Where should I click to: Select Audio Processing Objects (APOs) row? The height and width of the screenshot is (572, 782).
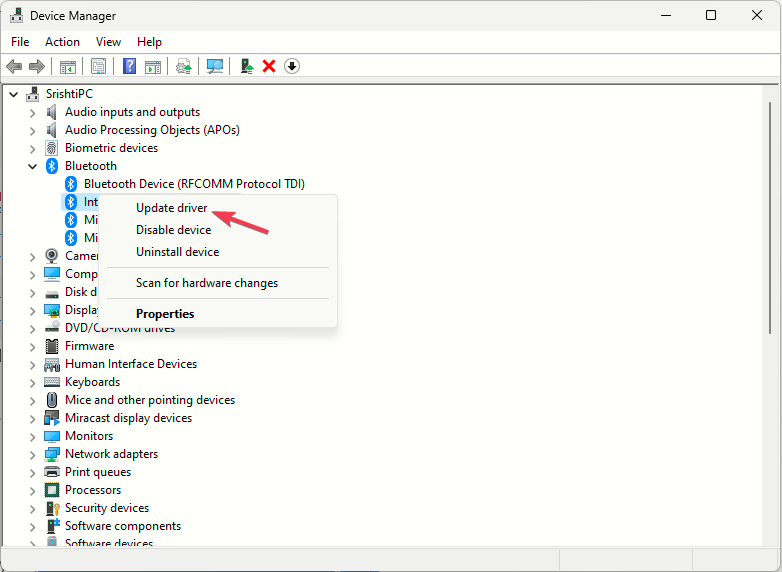pyautogui.click(x=152, y=130)
